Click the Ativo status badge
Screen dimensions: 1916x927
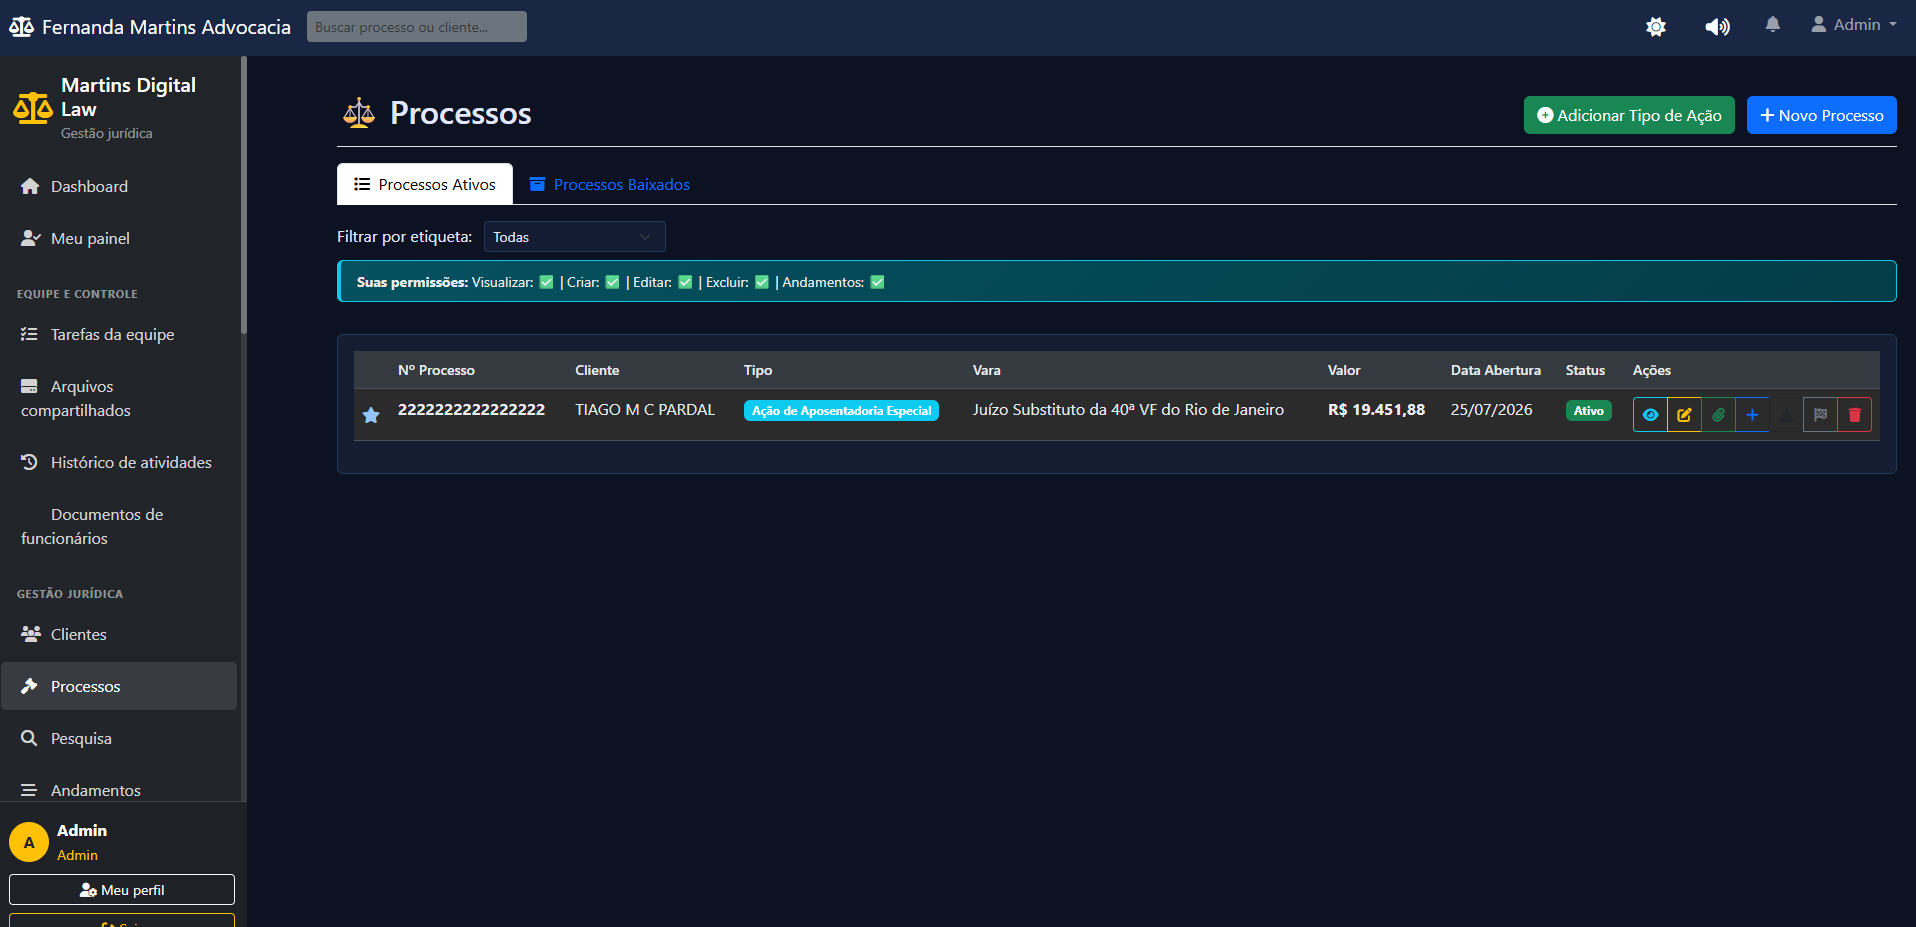point(1588,410)
